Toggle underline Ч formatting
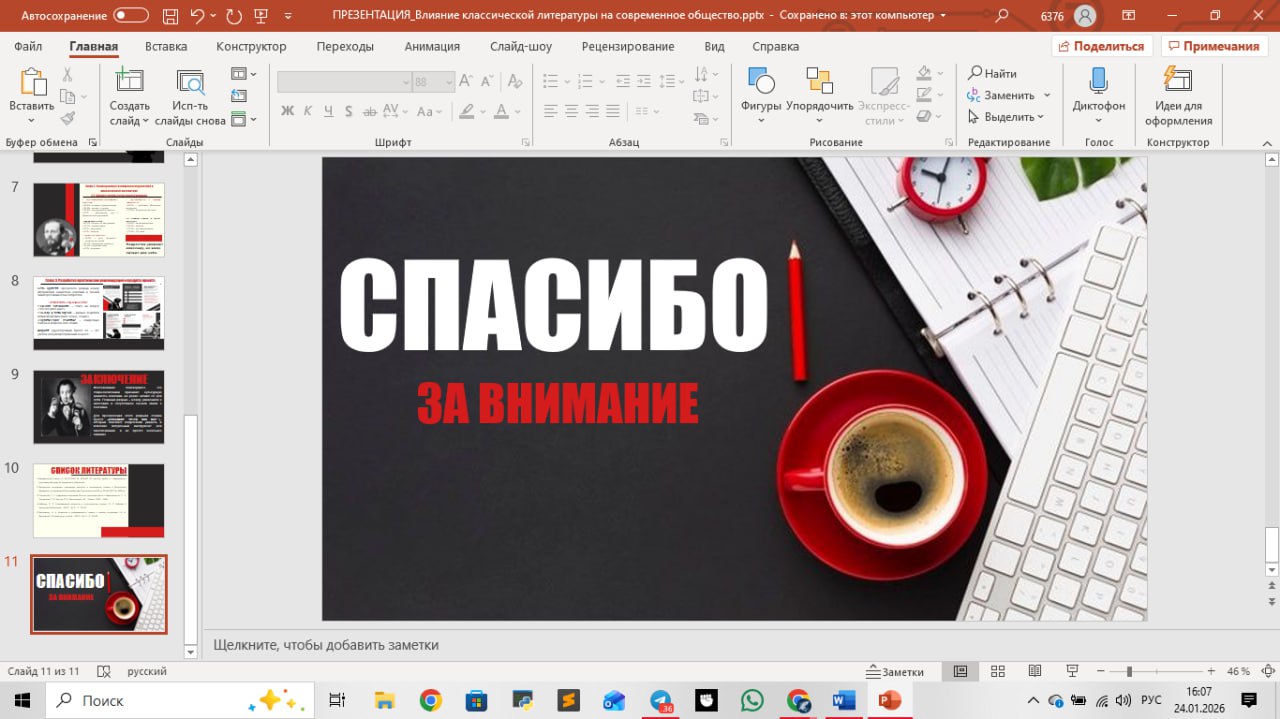Viewport: 1280px width, 719px height. pyautogui.click(x=328, y=111)
